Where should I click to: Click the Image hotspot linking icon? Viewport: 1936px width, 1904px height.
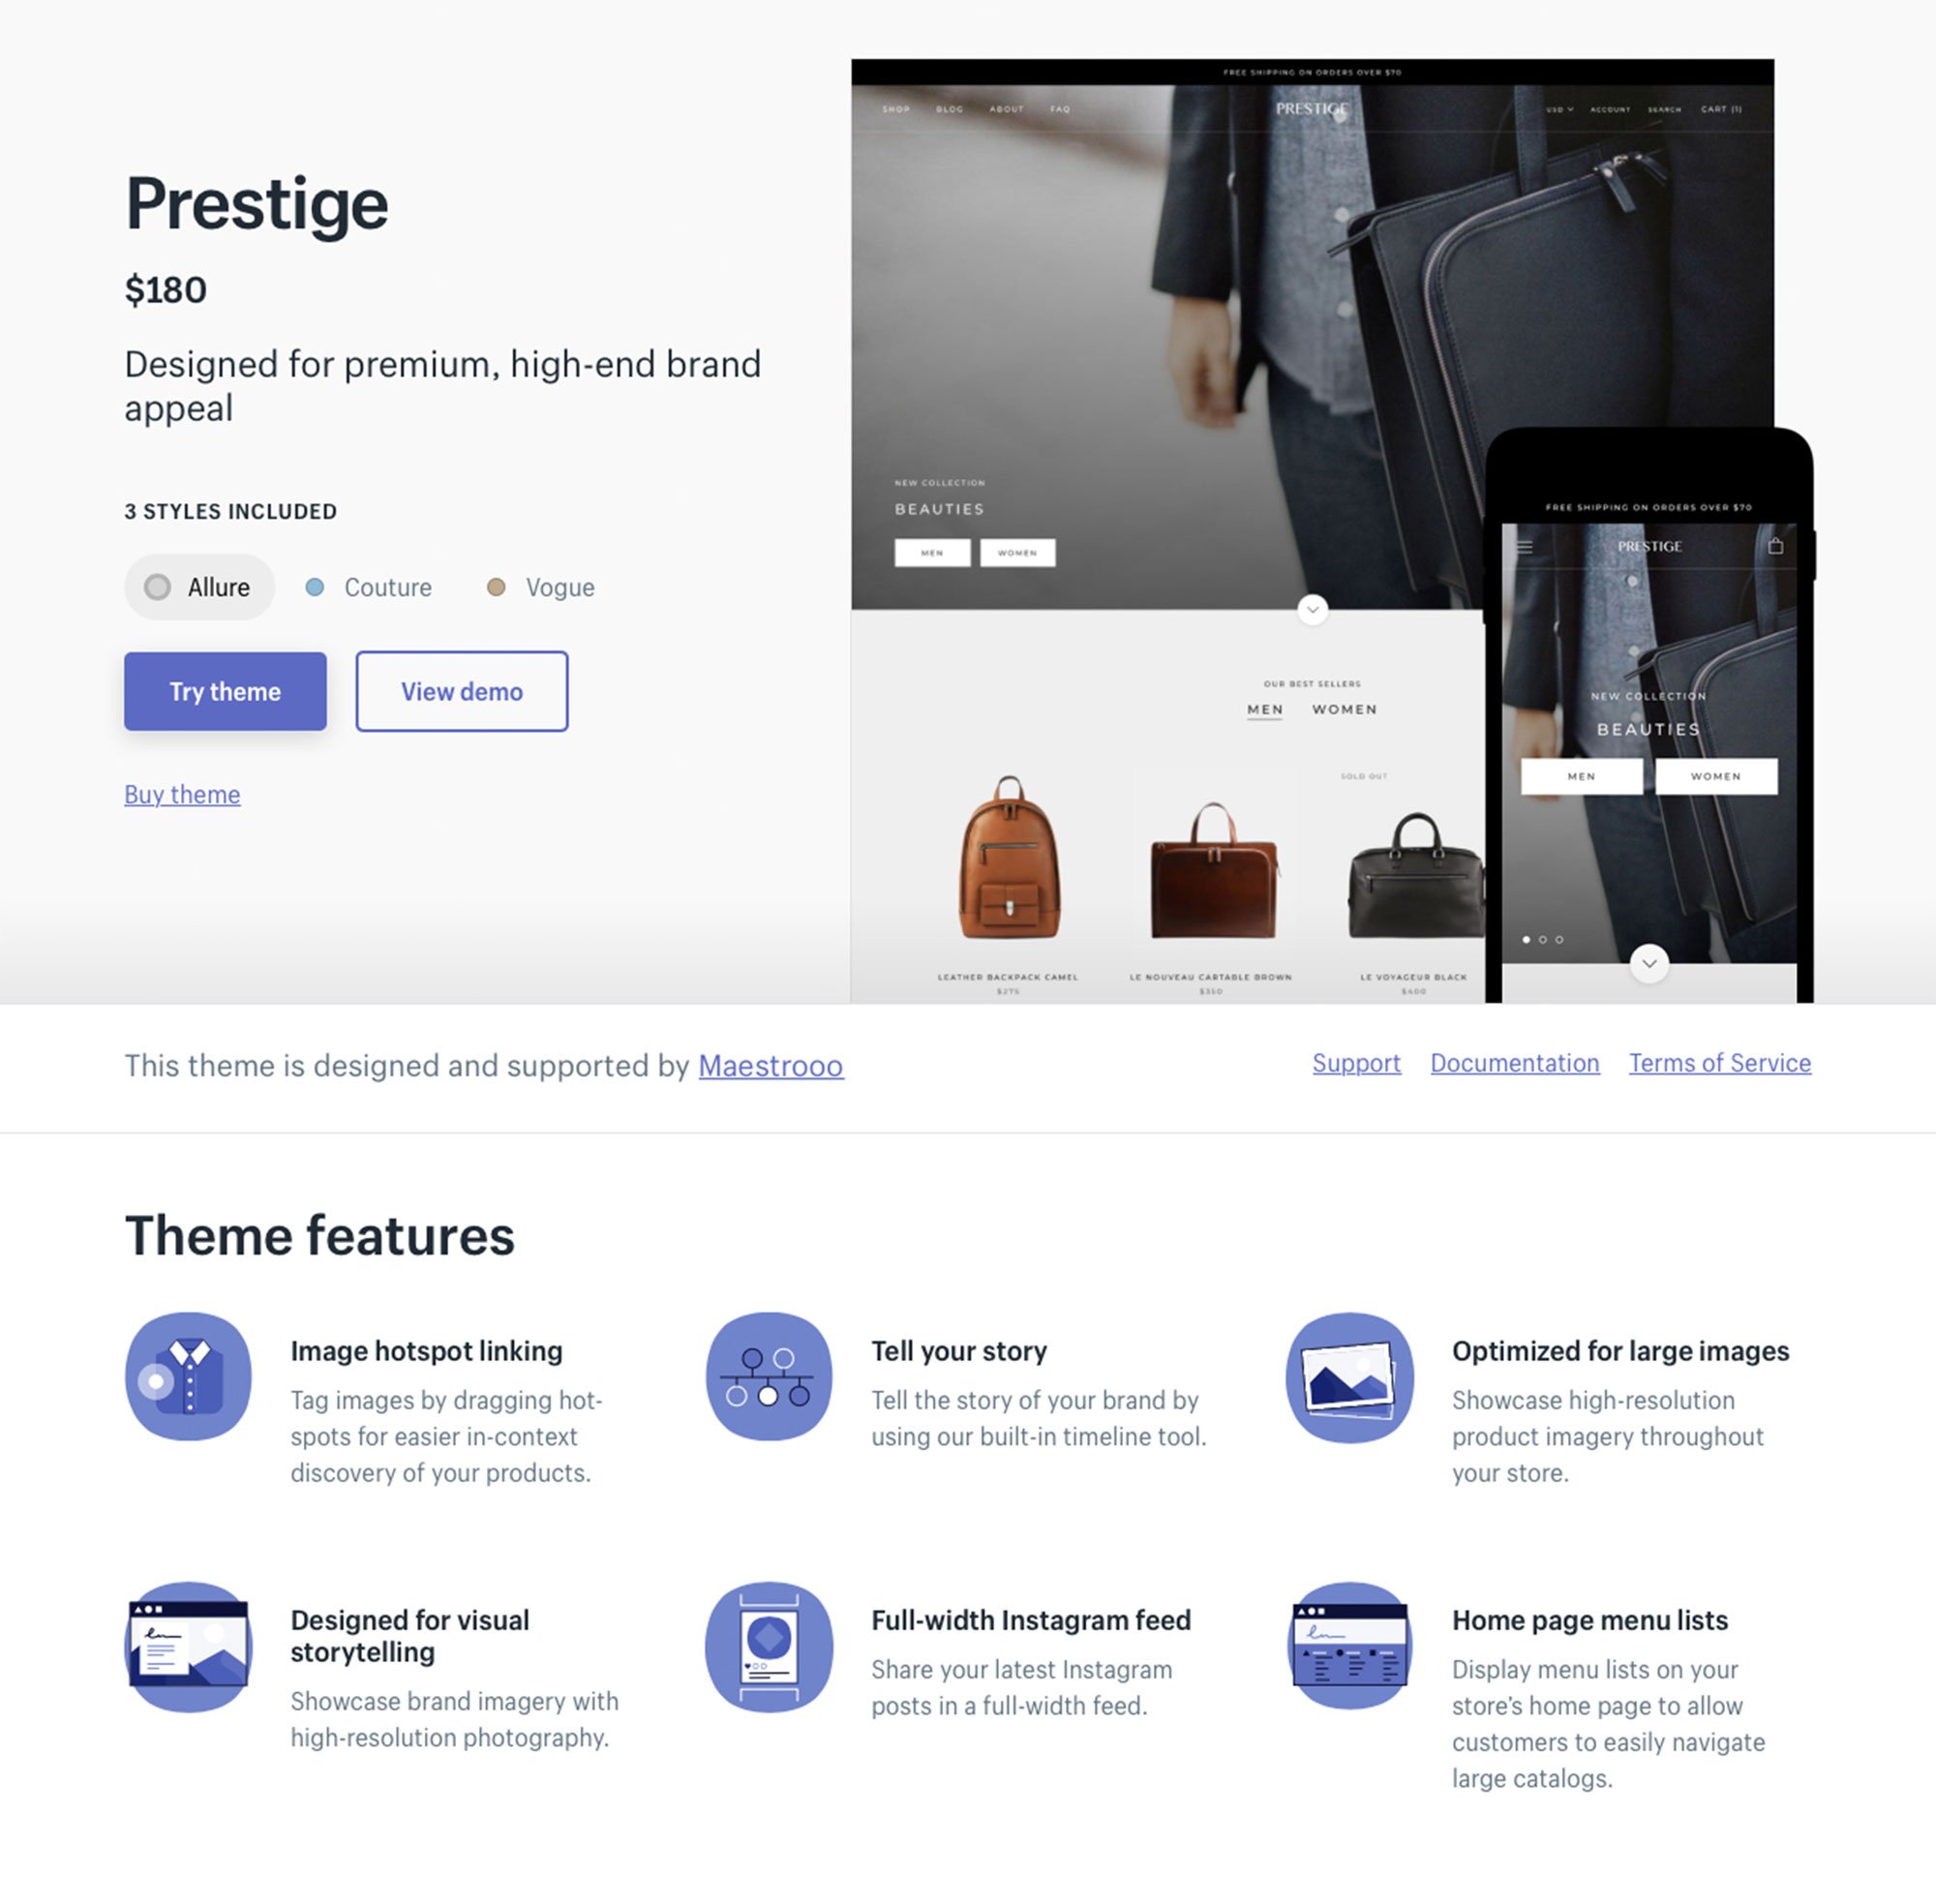189,1375
